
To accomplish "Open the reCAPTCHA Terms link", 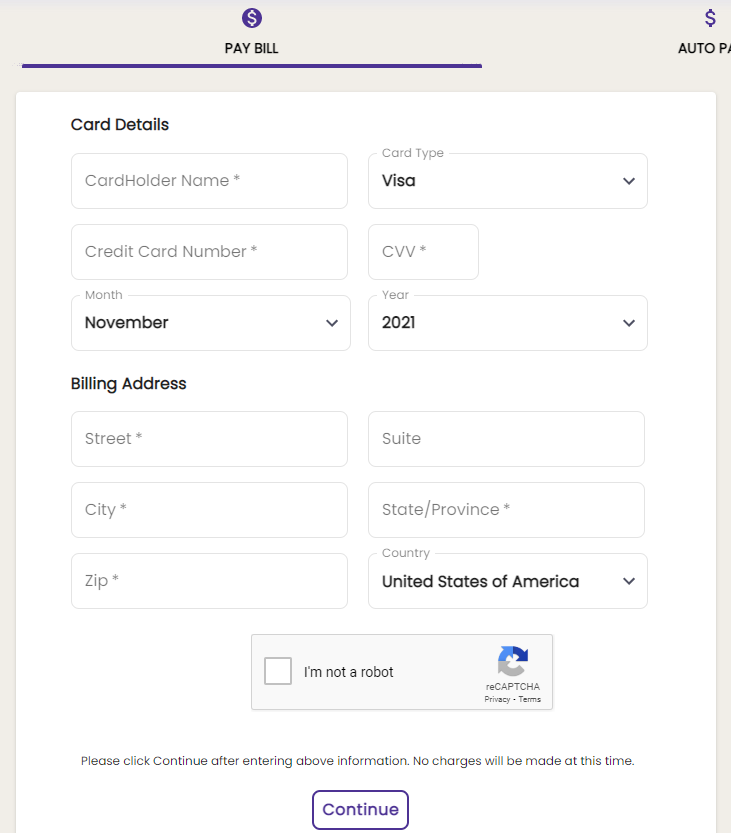I will point(530,699).
